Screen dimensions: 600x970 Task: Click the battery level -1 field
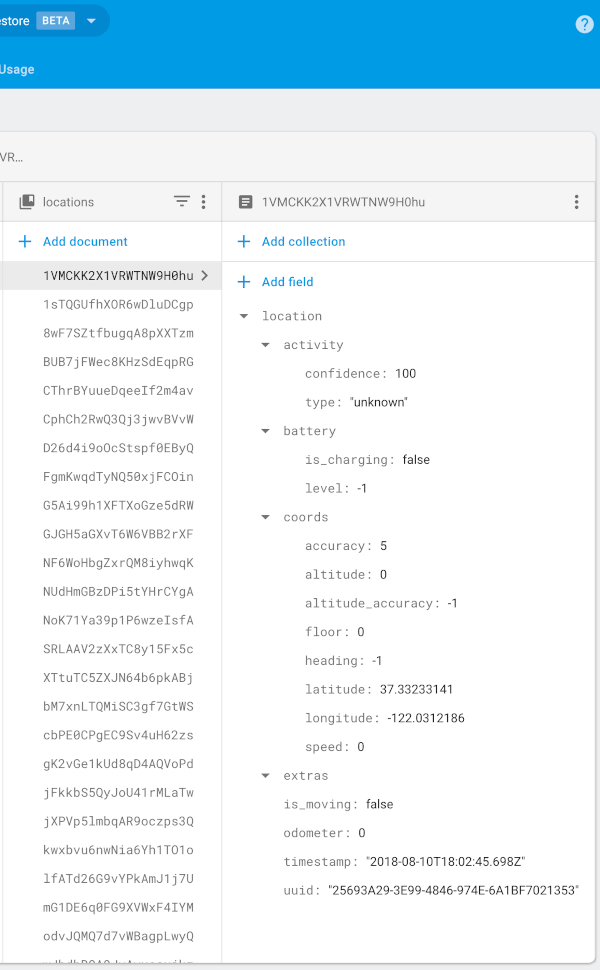[x=336, y=488]
